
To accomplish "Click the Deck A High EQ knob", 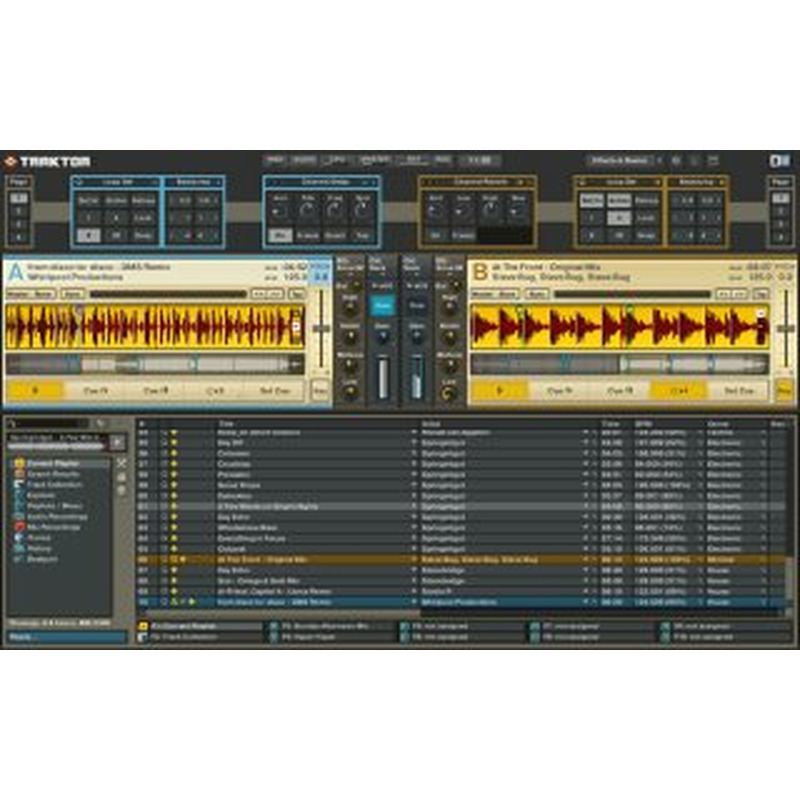I will point(349,308).
